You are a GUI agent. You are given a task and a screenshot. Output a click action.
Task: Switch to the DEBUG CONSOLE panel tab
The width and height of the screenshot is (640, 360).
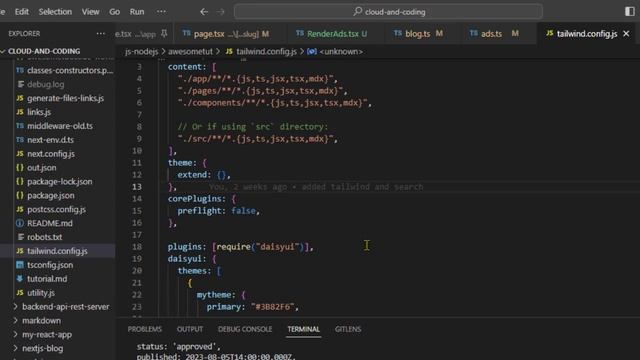point(245,329)
